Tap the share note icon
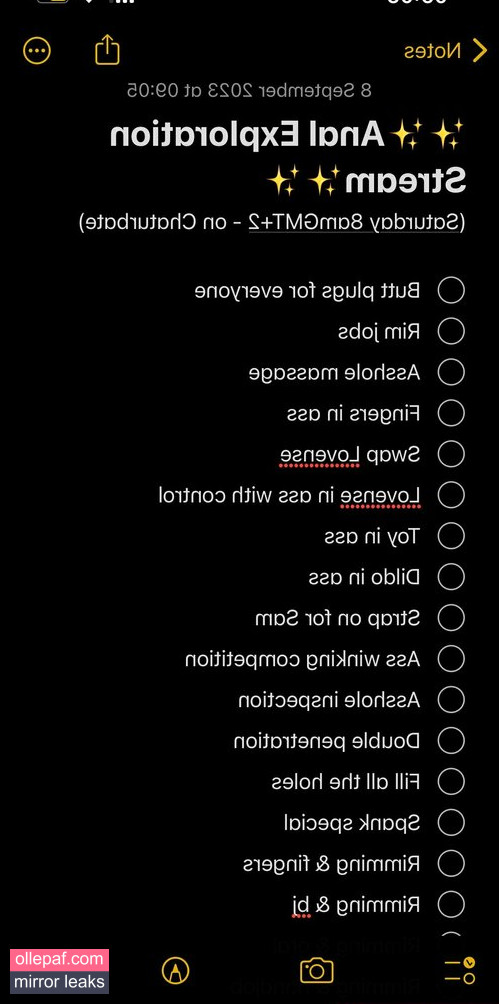Viewport: 499px width, 1004px height. [x=107, y=49]
